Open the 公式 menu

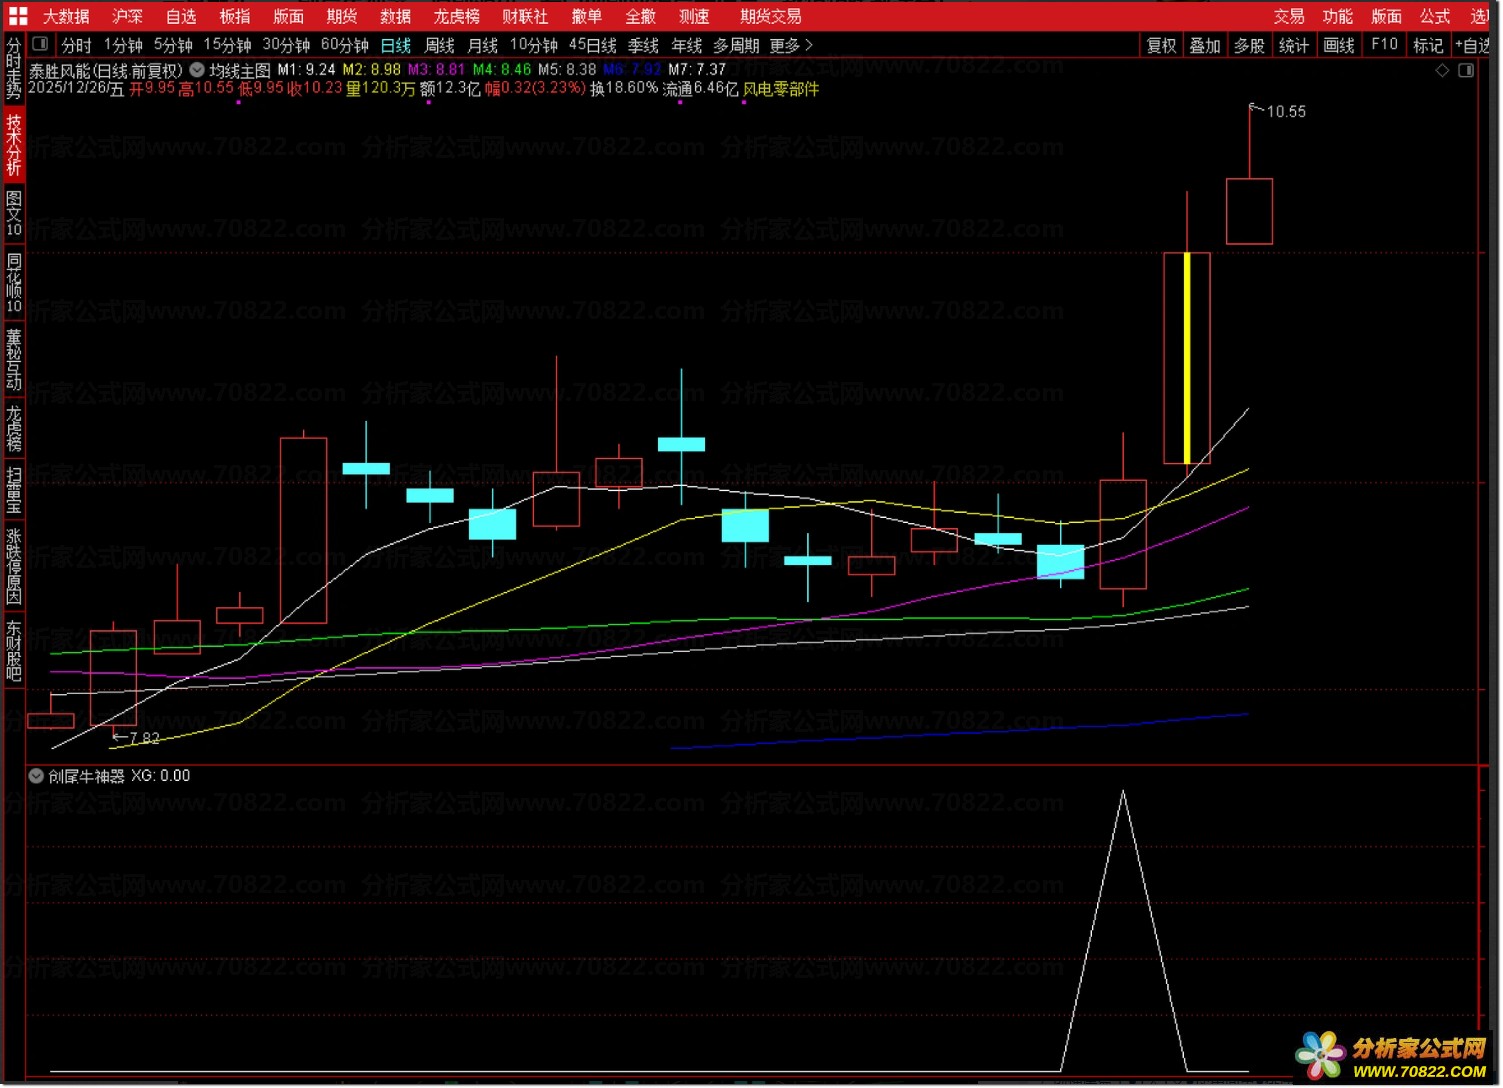[x=1434, y=16]
